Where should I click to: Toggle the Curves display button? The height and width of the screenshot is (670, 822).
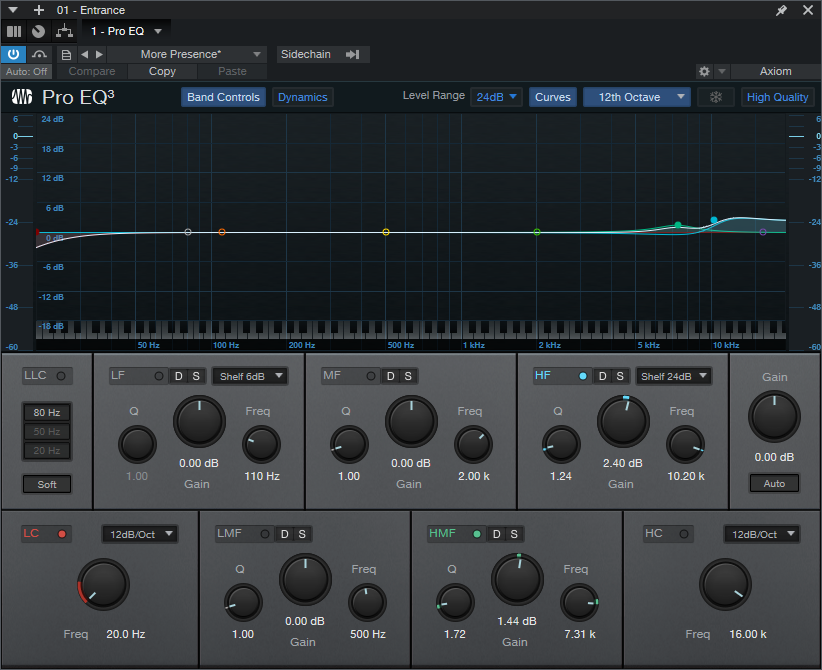coord(553,97)
